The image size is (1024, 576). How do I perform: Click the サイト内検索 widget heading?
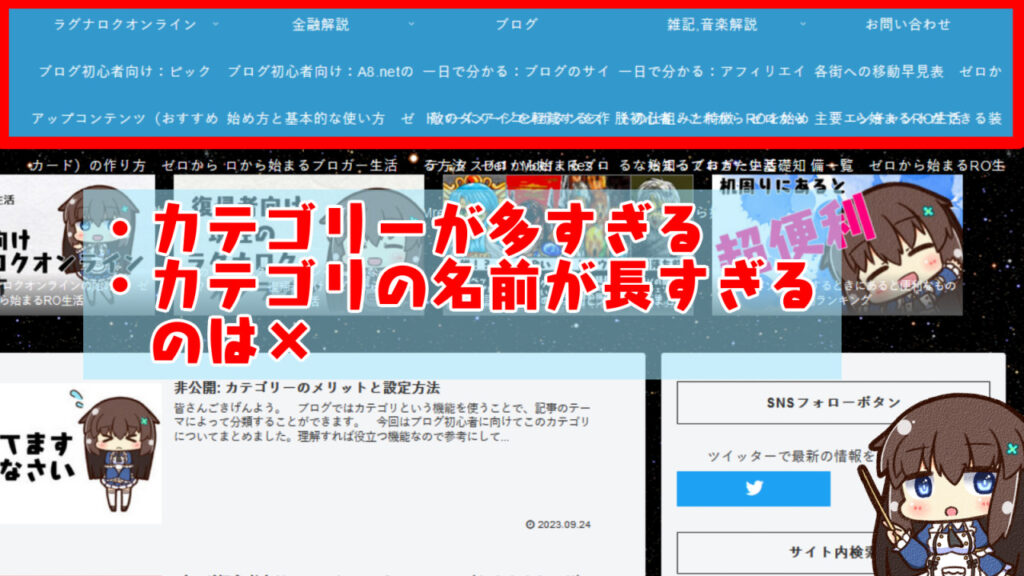coord(833,552)
